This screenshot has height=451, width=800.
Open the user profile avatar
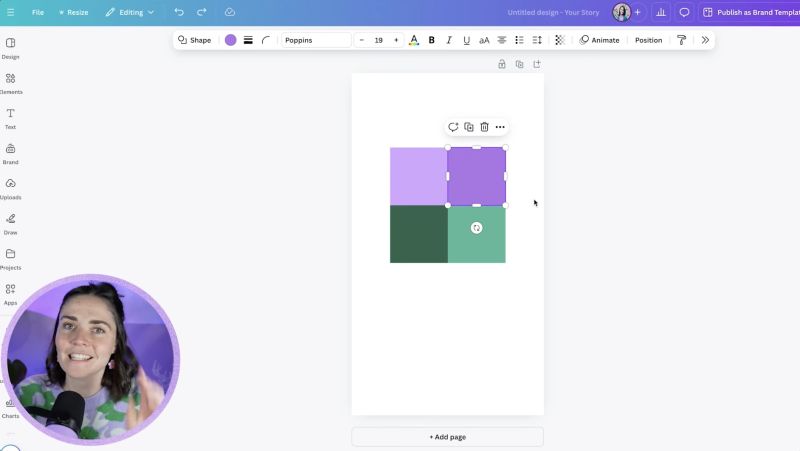tap(621, 12)
